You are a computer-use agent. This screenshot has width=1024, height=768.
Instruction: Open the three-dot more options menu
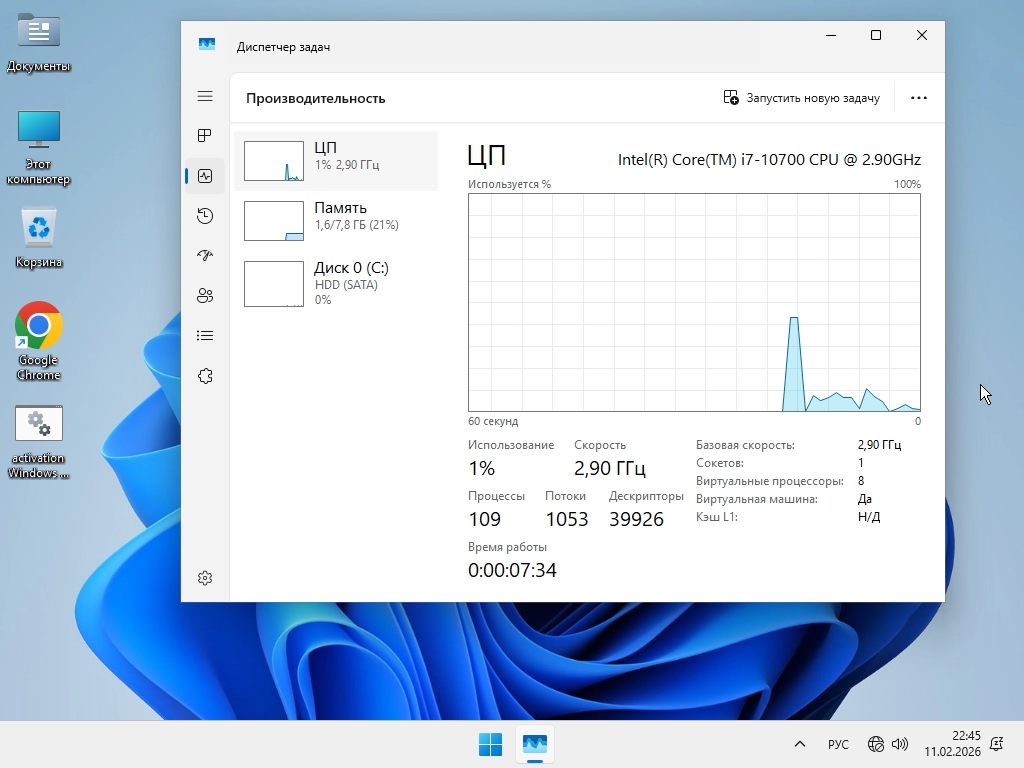coord(919,98)
